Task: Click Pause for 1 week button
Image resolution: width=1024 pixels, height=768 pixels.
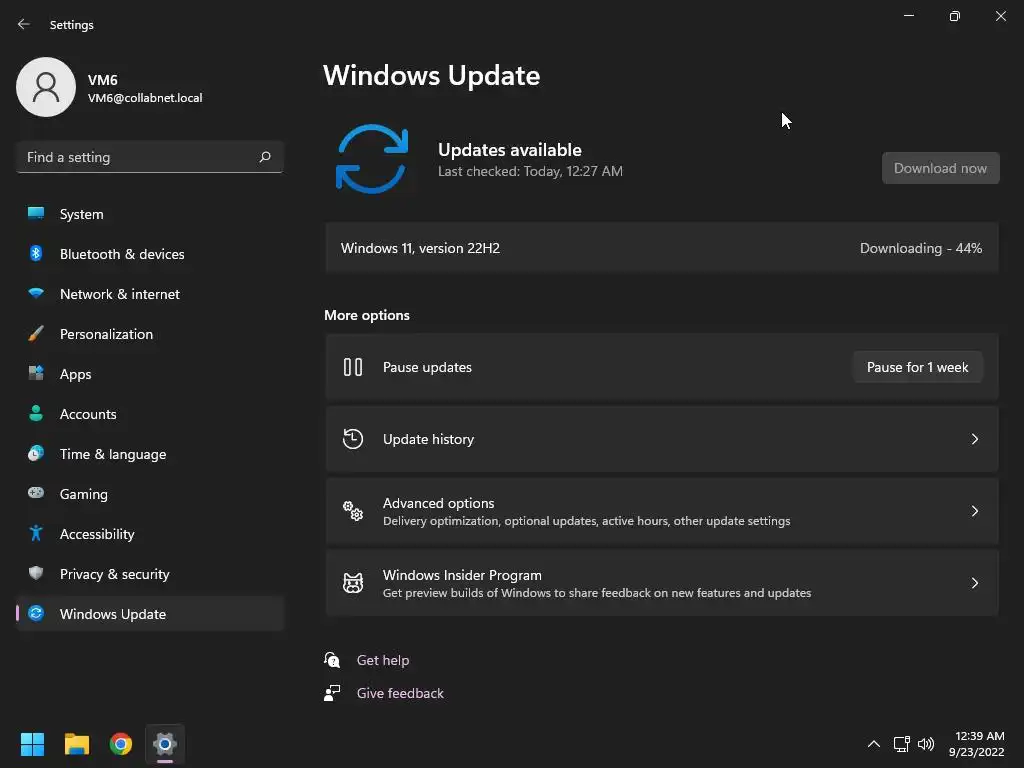Action: click(918, 367)
